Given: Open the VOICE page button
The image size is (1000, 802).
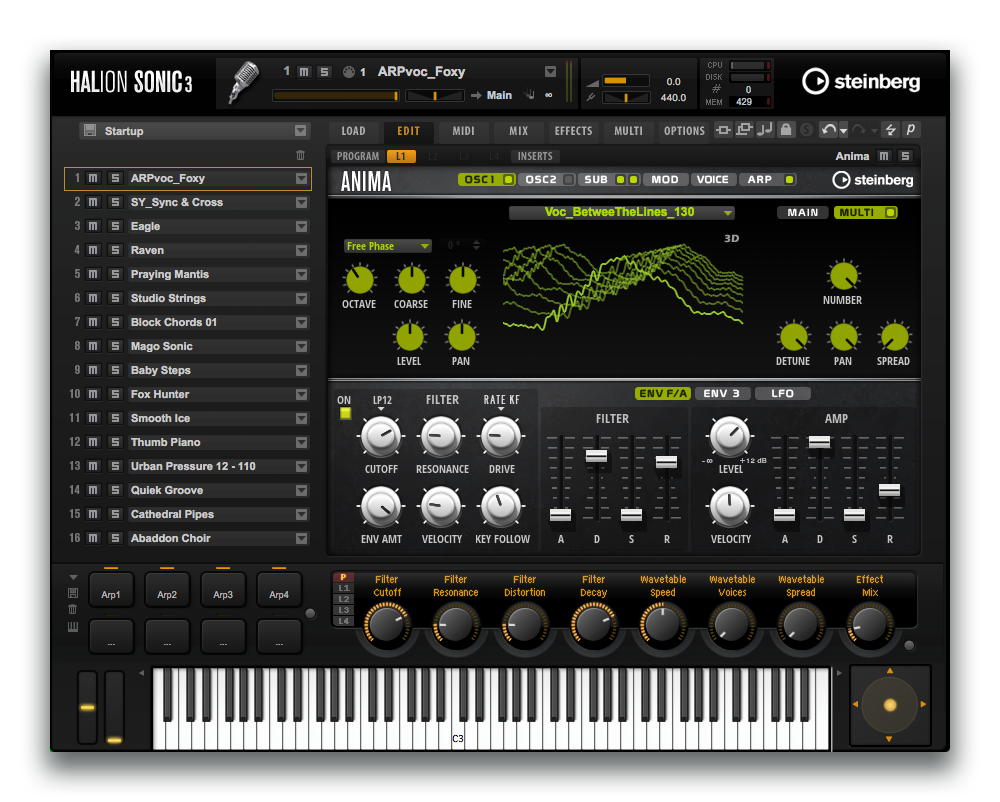Looking at the screenshot, I should [712, 180].
